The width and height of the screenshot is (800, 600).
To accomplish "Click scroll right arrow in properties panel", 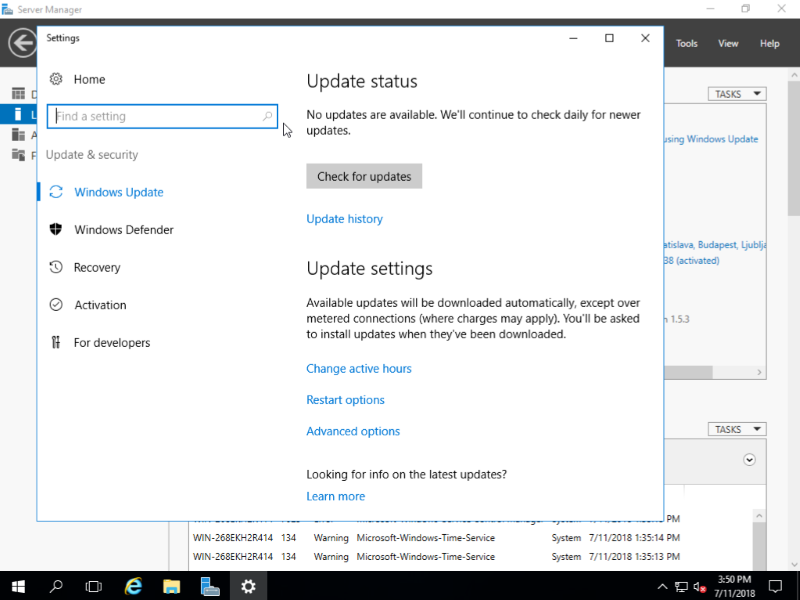I will [x=759, y=372].
